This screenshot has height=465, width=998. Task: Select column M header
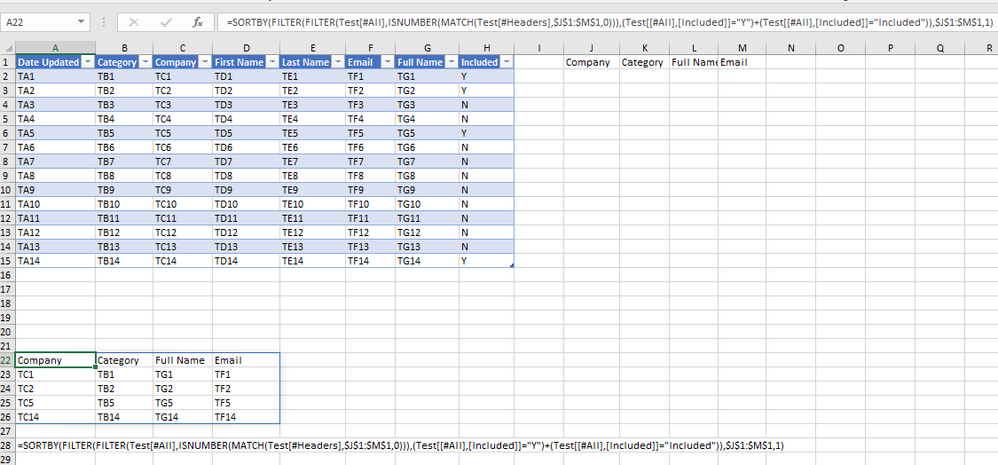(x=742, y=48)
